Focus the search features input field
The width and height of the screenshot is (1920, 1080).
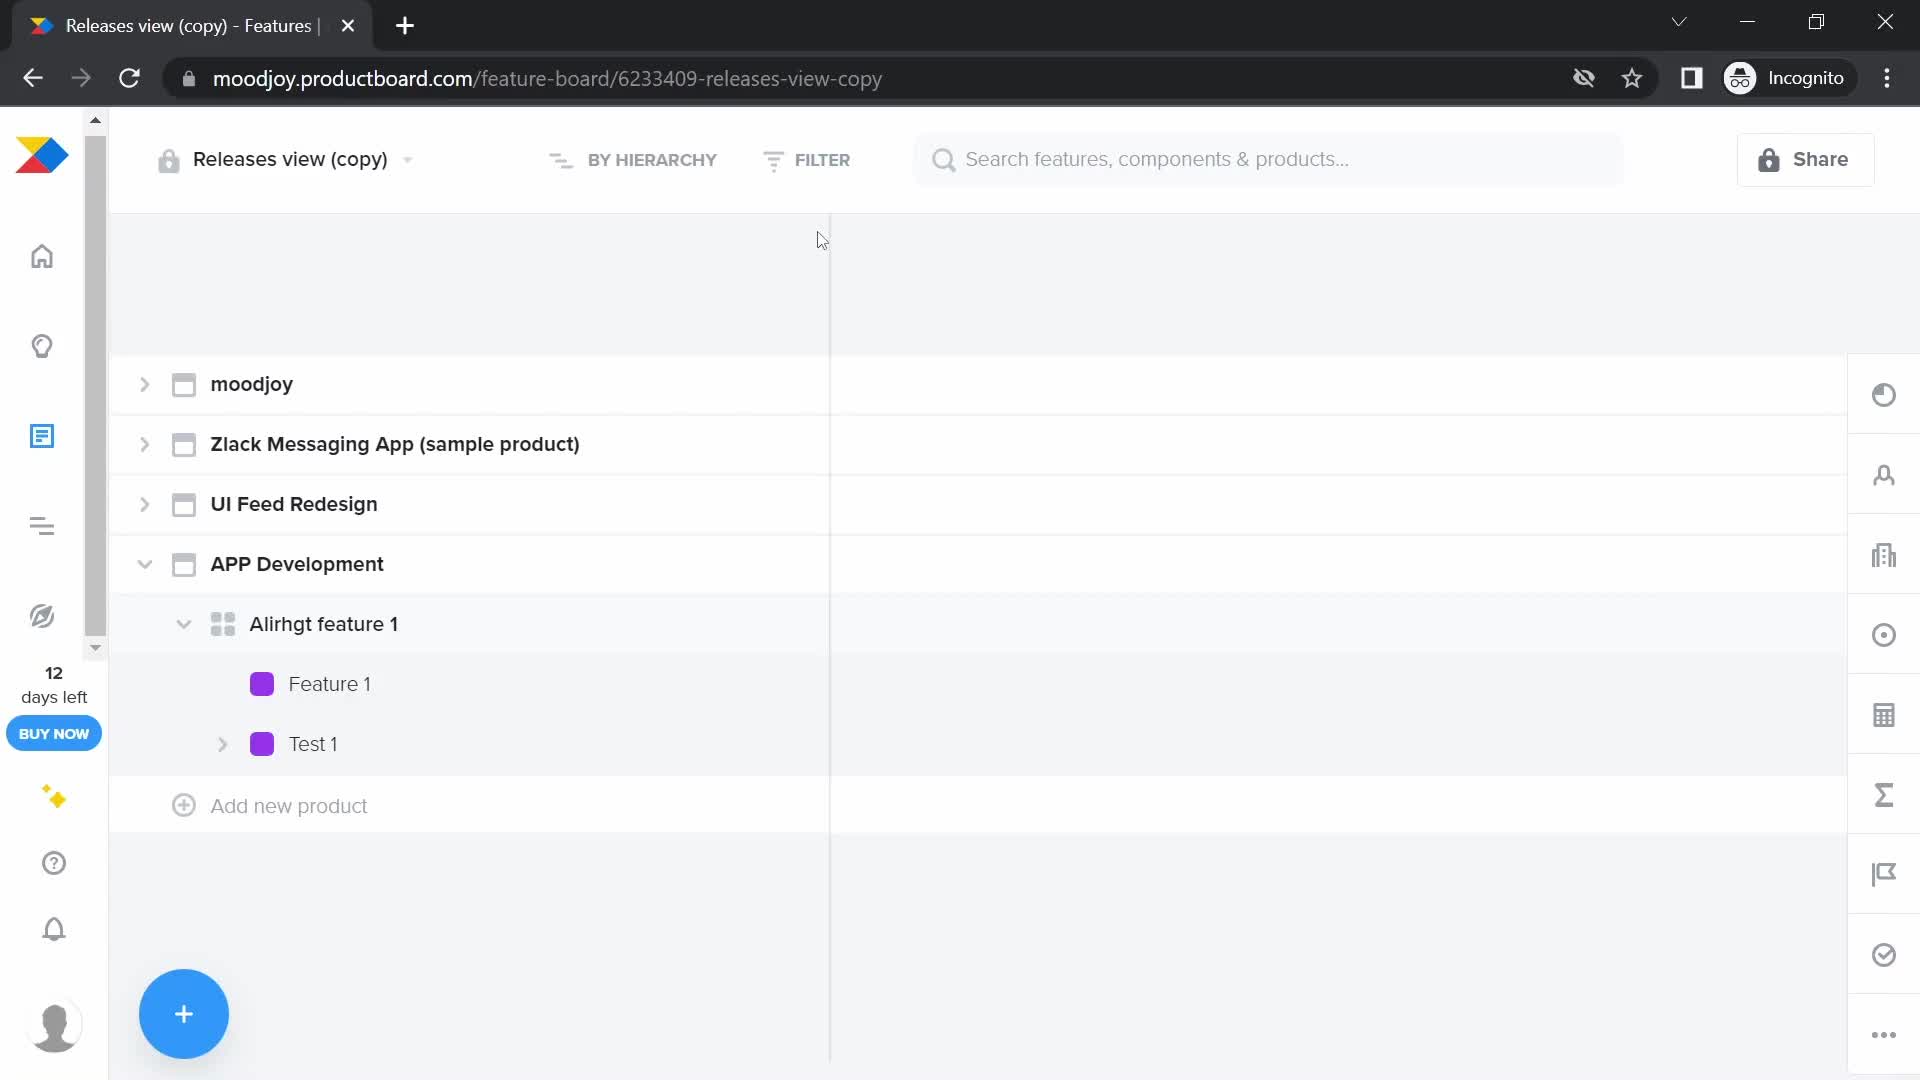(1268, 160)
